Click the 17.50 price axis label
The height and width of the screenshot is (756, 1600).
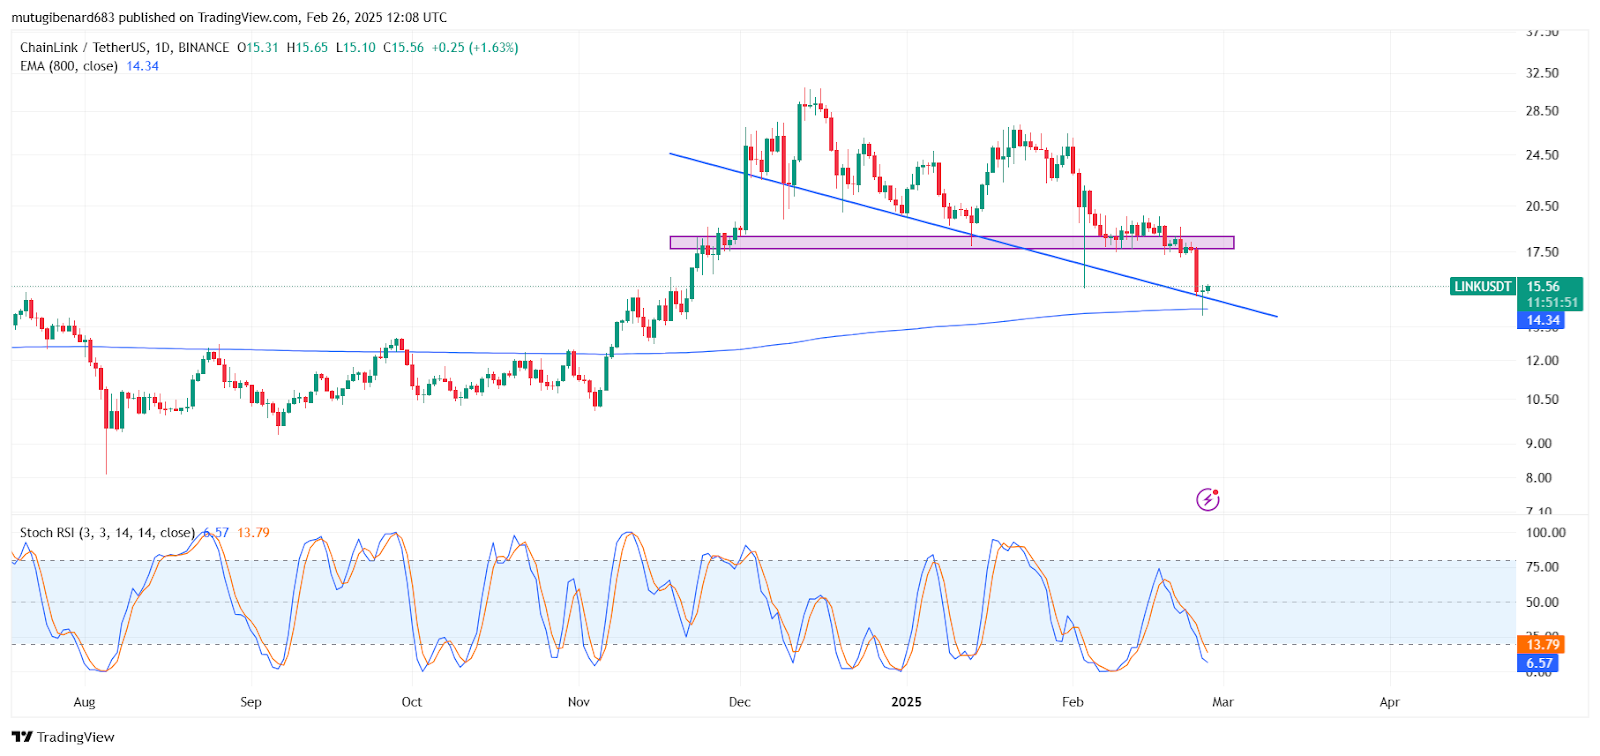[x=1542, y=252]
